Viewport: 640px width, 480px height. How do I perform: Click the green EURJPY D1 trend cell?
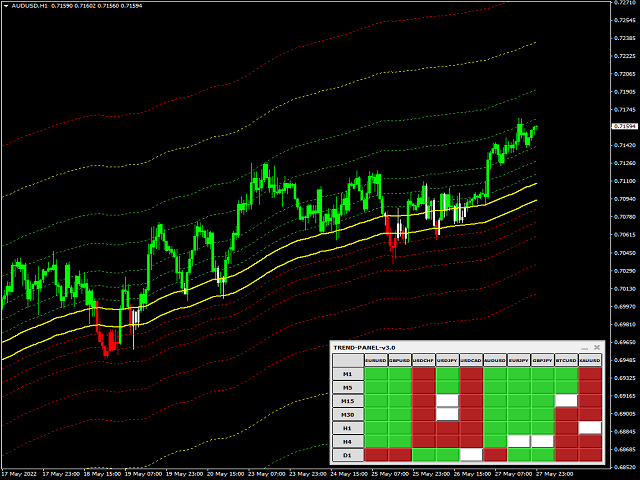pyautogui.click(x=519, y=455)
